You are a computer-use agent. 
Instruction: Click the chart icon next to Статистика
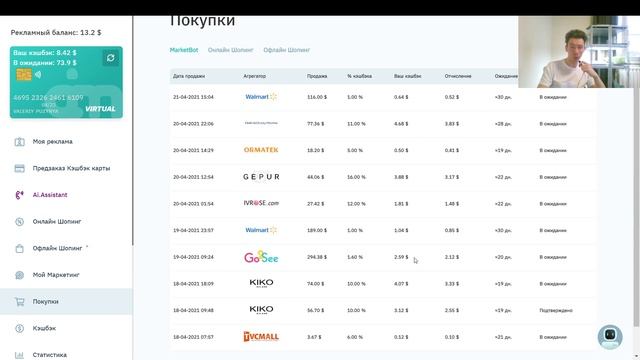coord(20,355)
